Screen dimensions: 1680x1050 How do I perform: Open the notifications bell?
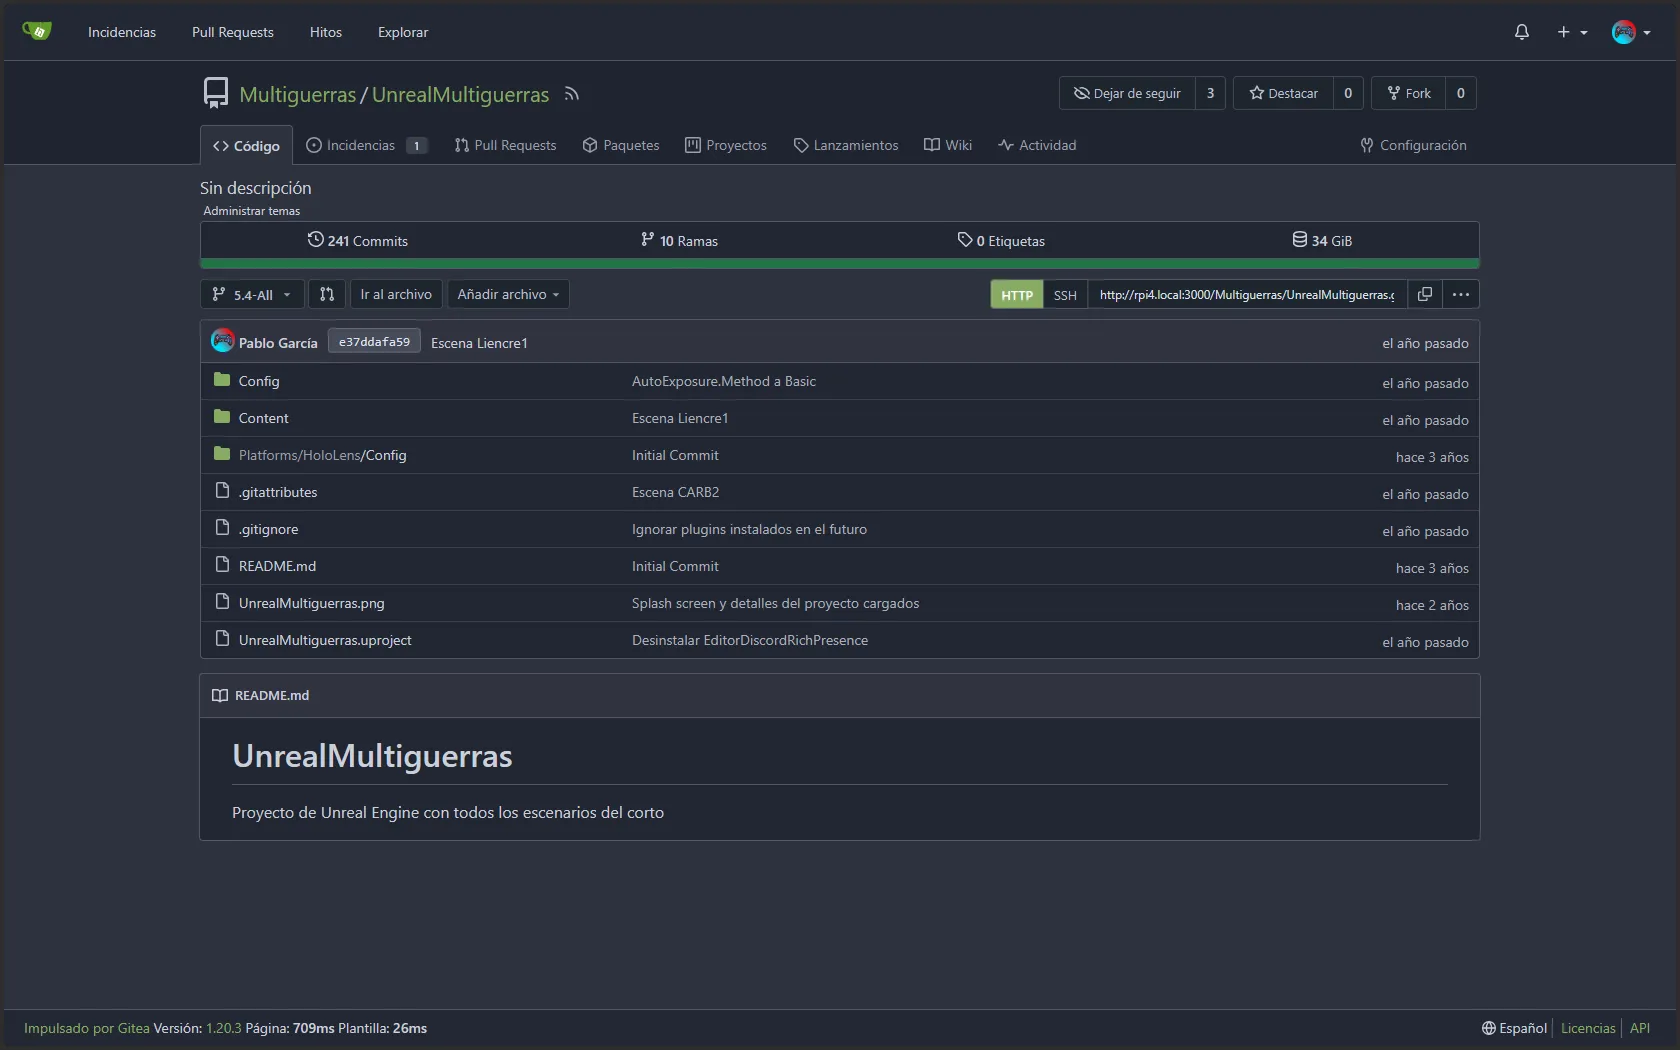point(1521,32)
